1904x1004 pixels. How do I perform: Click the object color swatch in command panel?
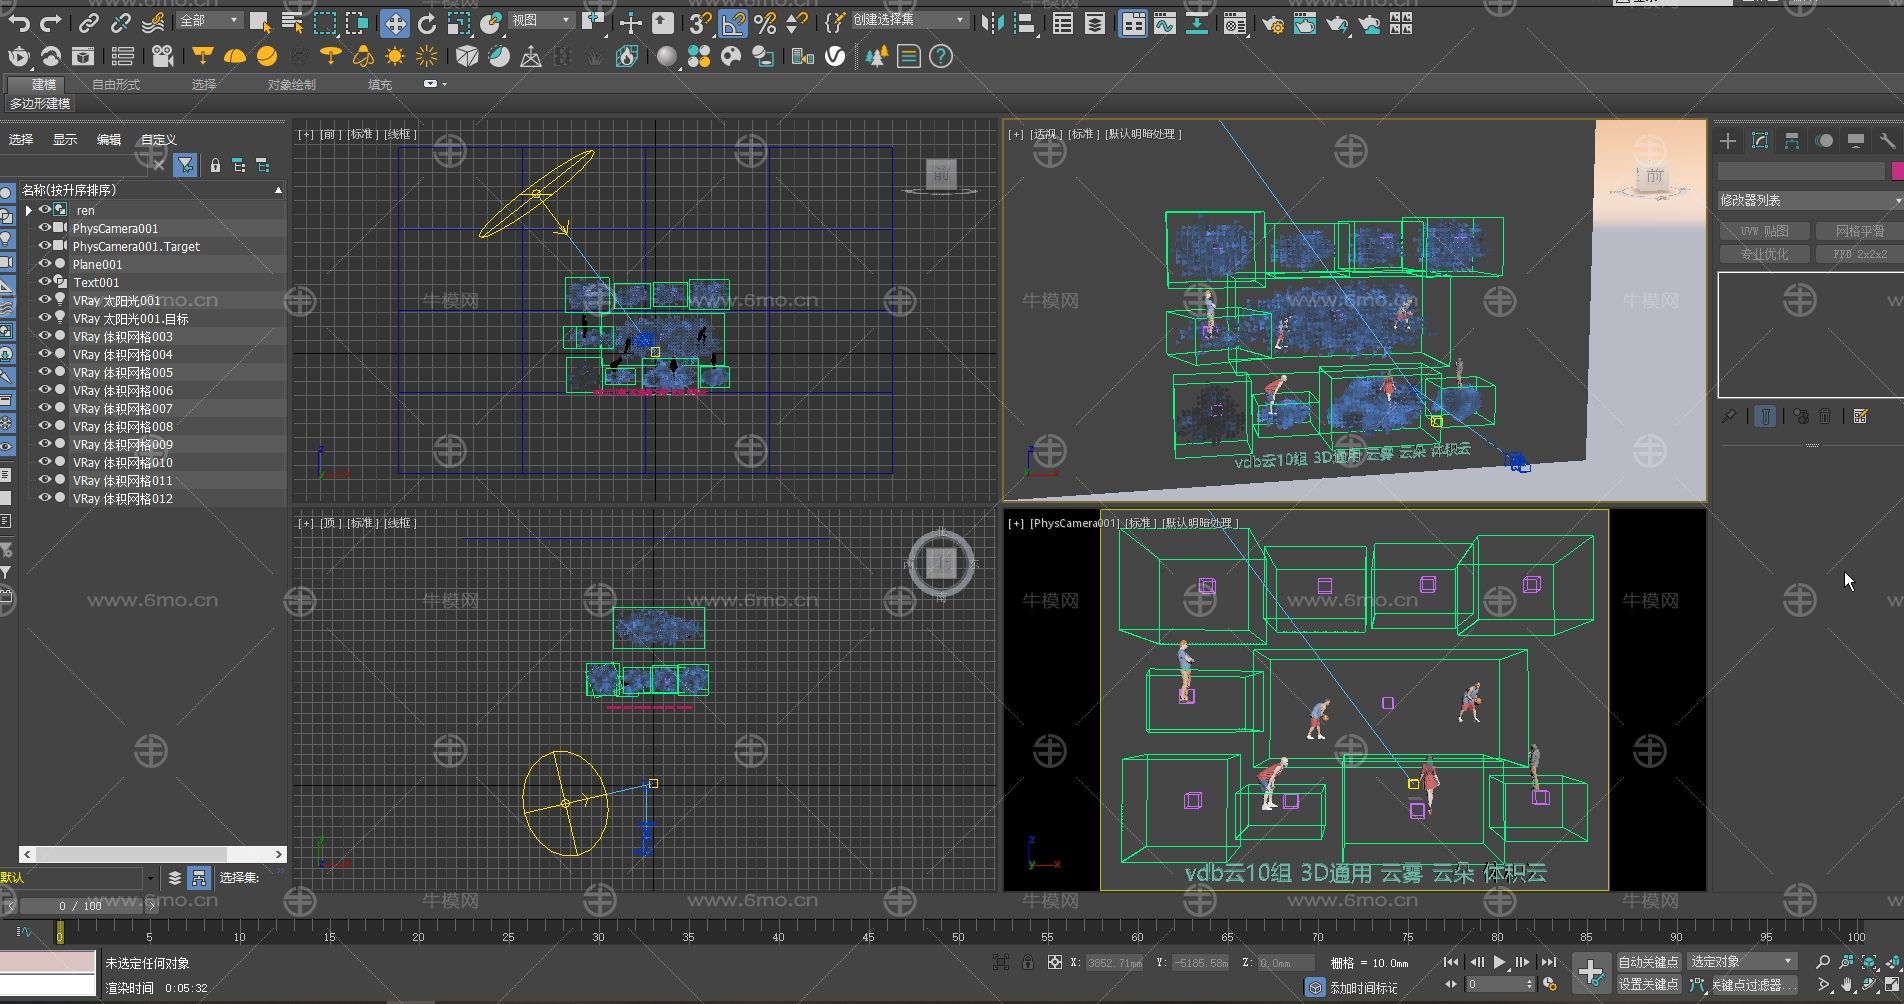pyautogui.click(x=1897, y=172)
